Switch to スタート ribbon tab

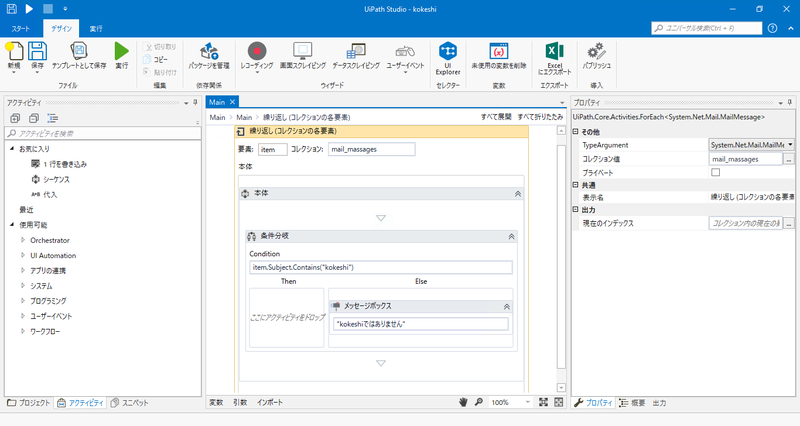(21, 29)
